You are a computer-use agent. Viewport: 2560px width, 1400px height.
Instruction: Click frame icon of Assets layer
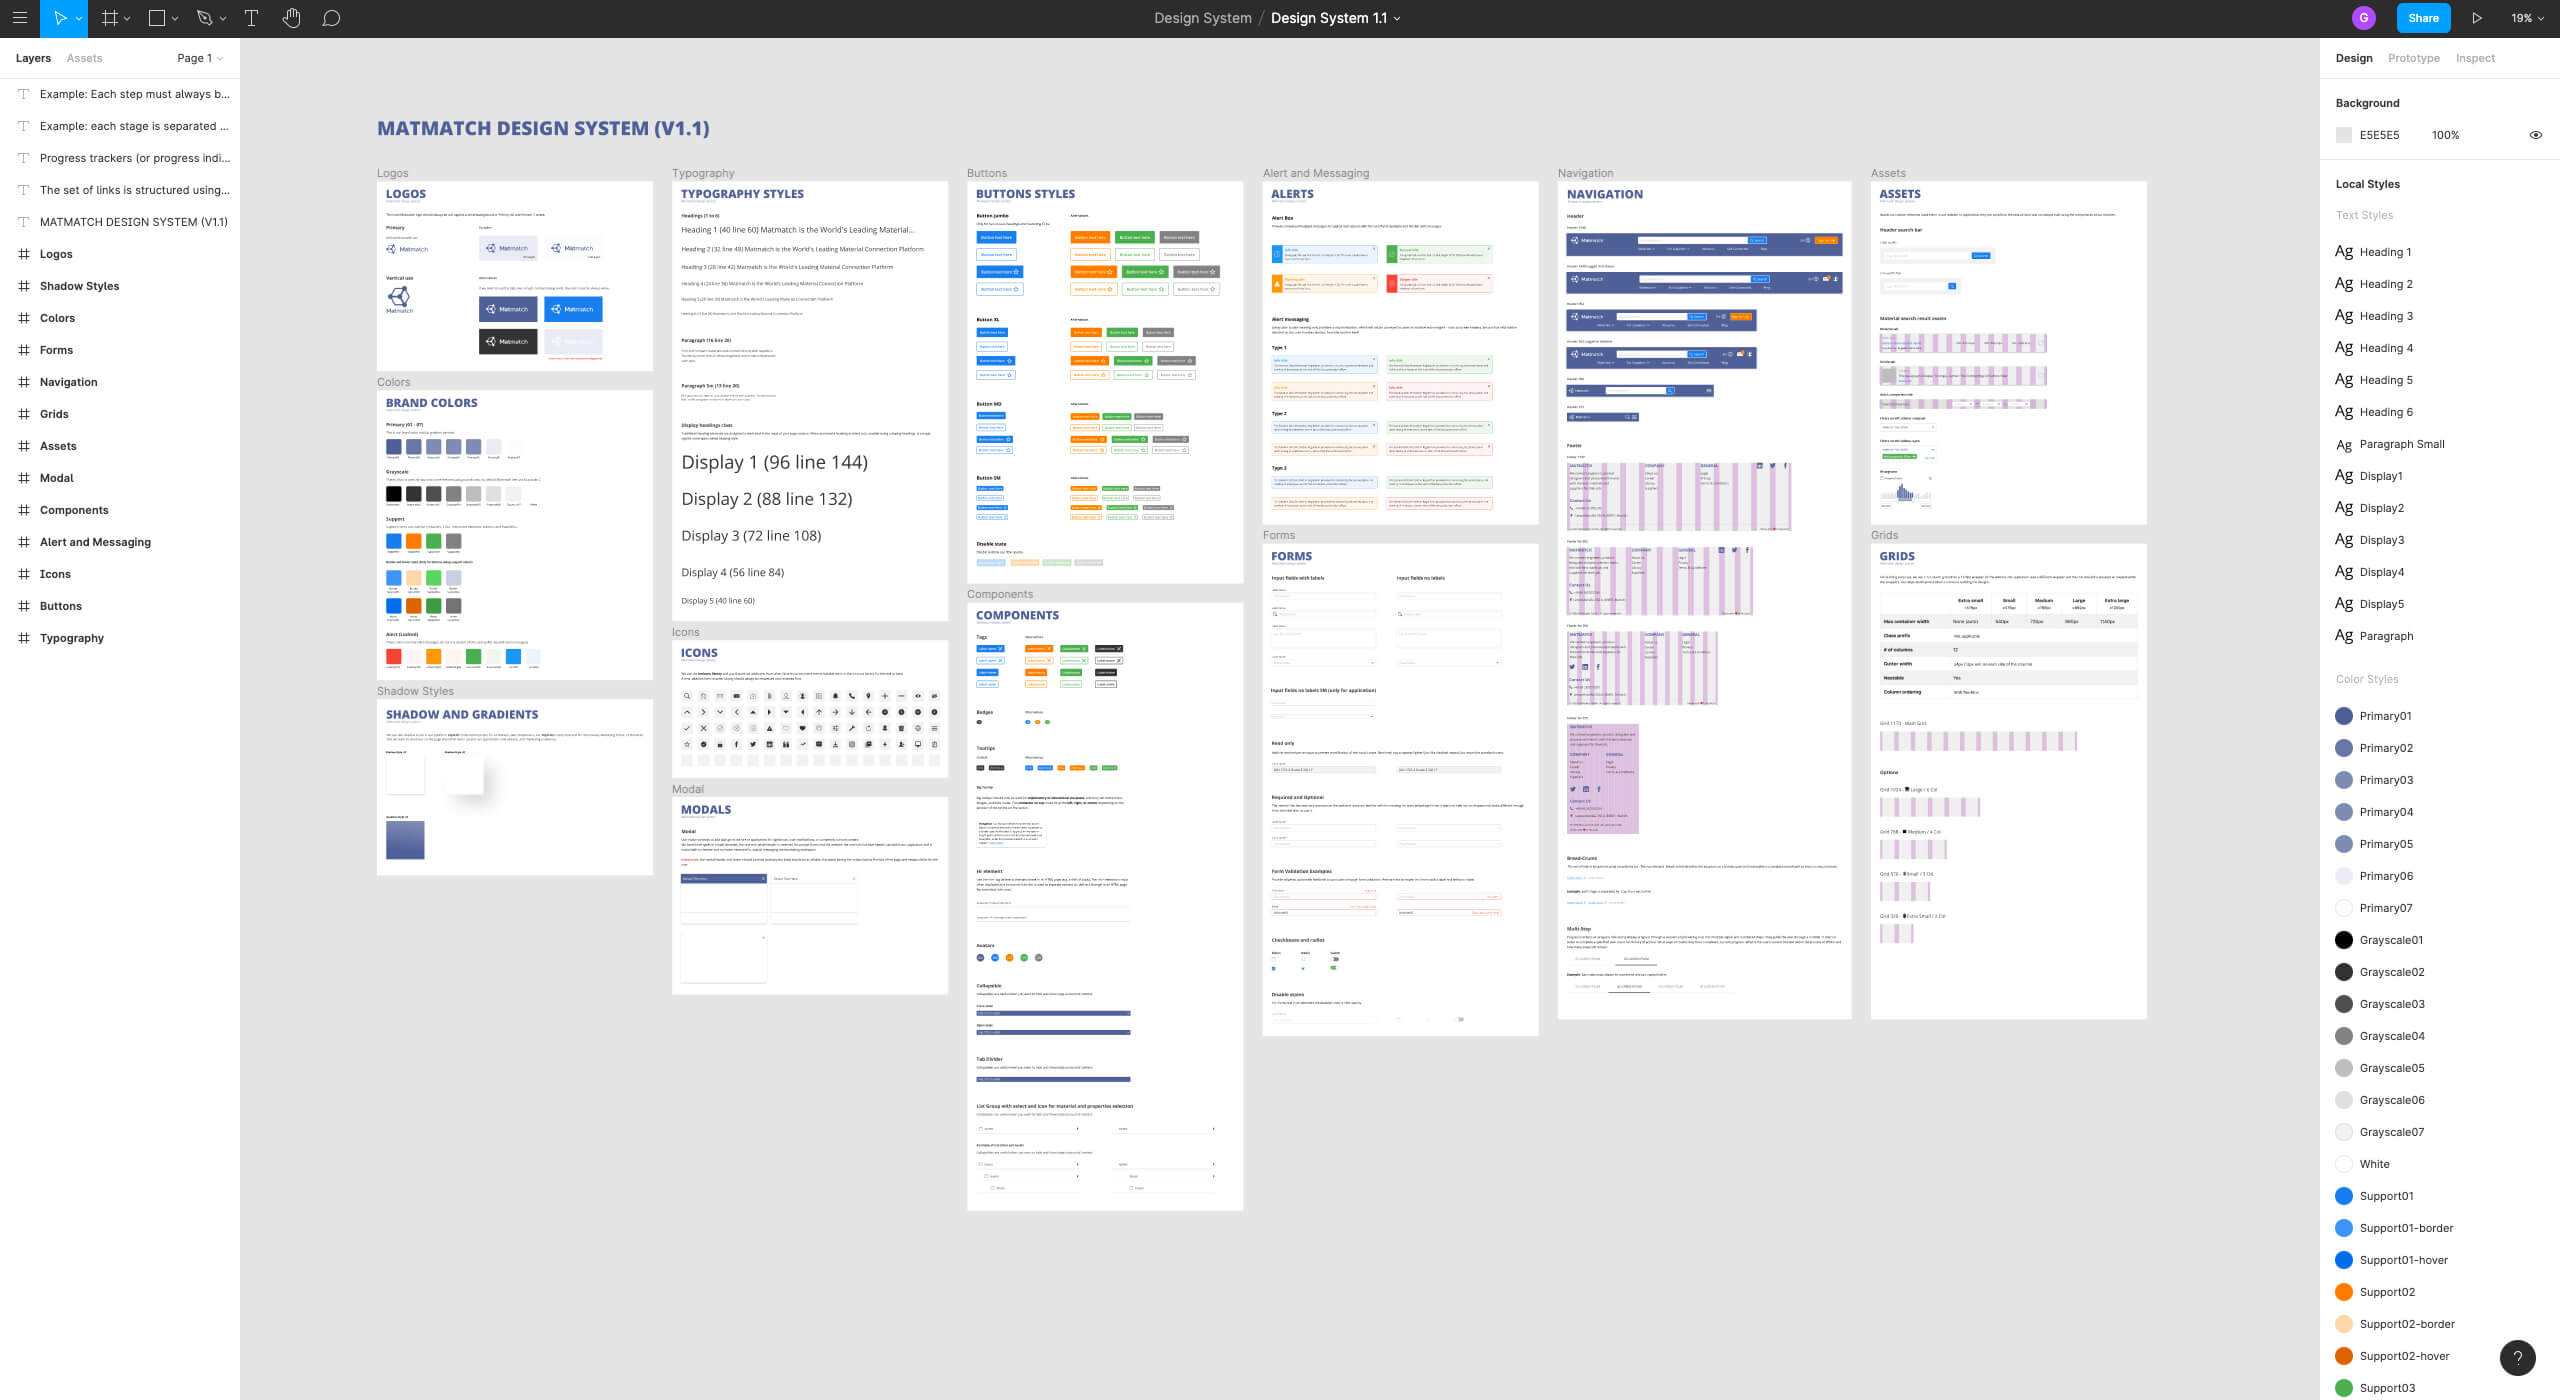24,446
